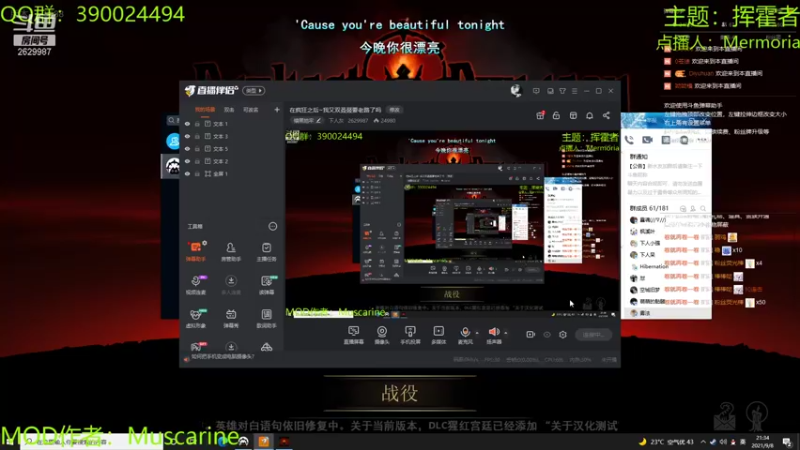Hide the 全屏 1 source layer
Viewport: 800px width, 450px height.
click(x=187, y=174)
